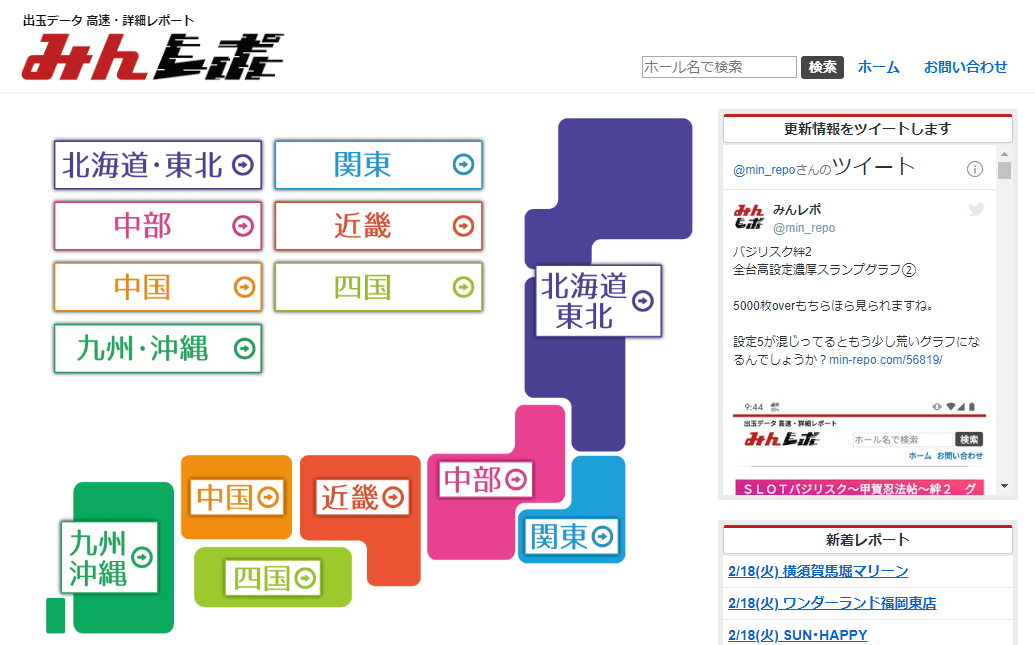Open the お問い合わせ contact link

[965, 67]
